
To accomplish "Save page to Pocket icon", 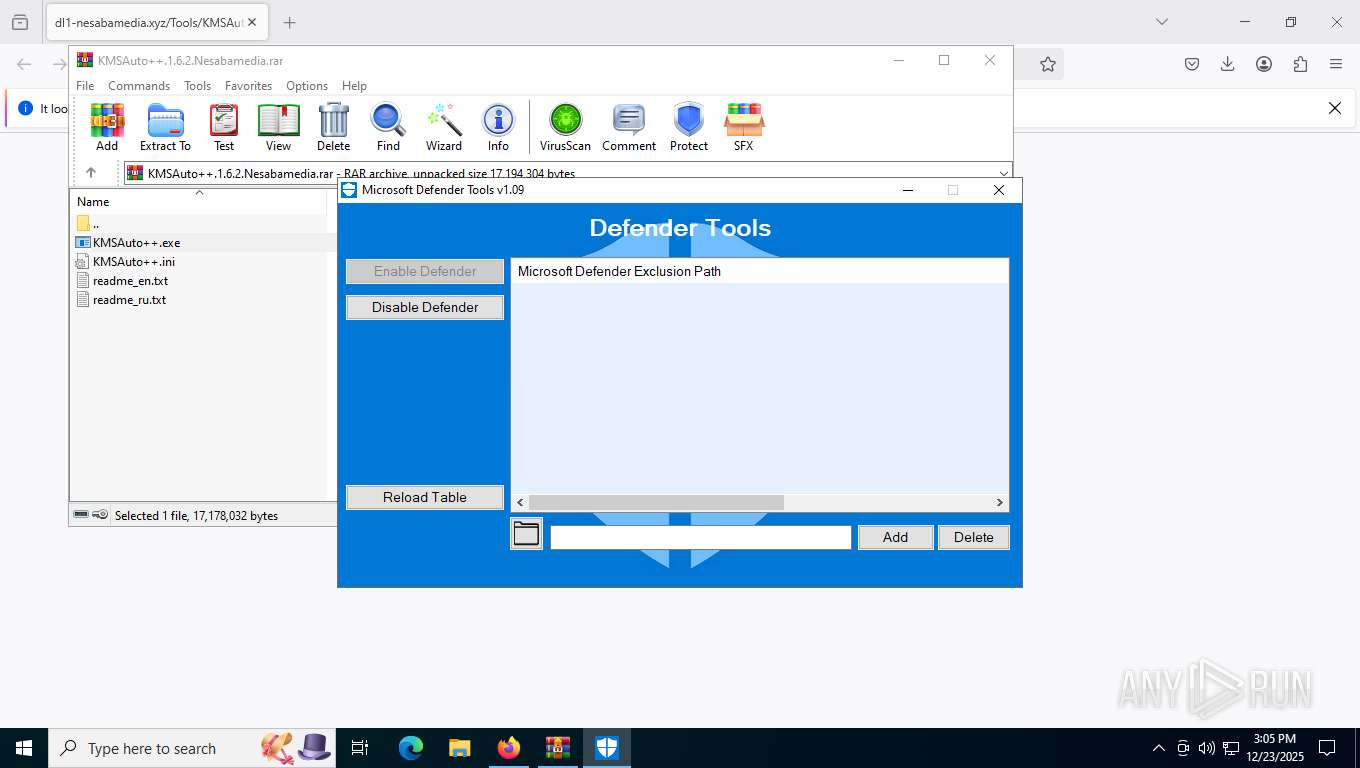I will tap(1192, 64).
